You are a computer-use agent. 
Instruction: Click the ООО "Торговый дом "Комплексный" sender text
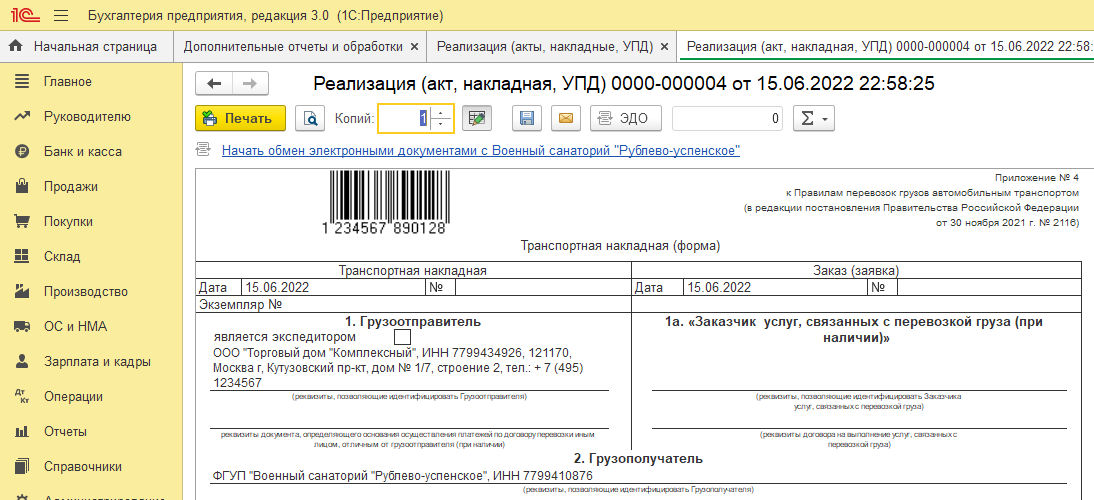pyautogui.click(x=398, y=368)
